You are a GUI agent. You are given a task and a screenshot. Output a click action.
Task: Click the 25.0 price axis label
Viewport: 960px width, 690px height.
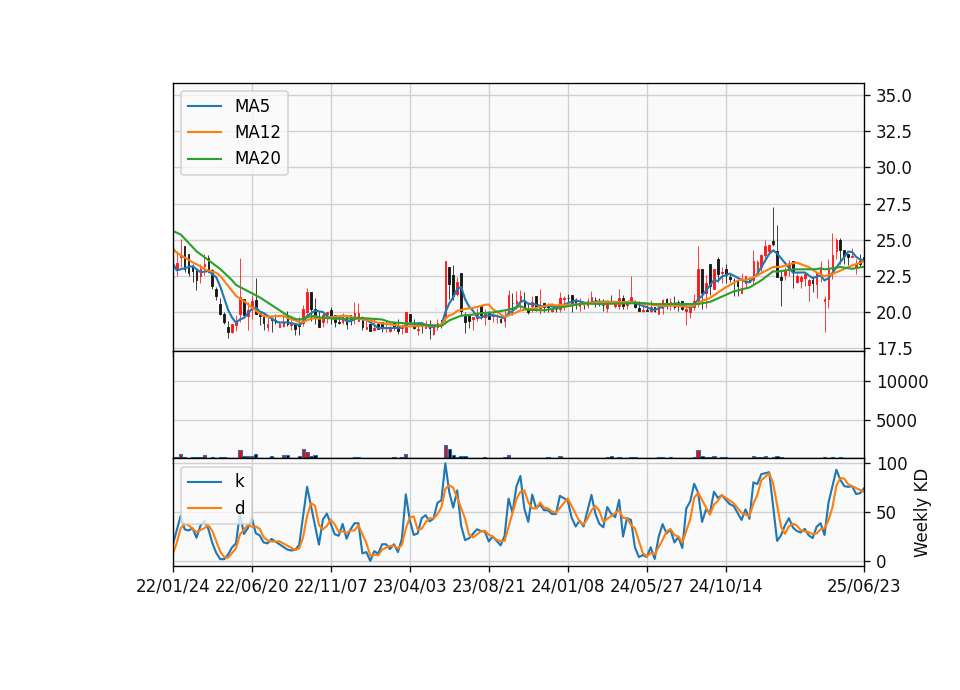pyautogui.click(x=894, y=241)
